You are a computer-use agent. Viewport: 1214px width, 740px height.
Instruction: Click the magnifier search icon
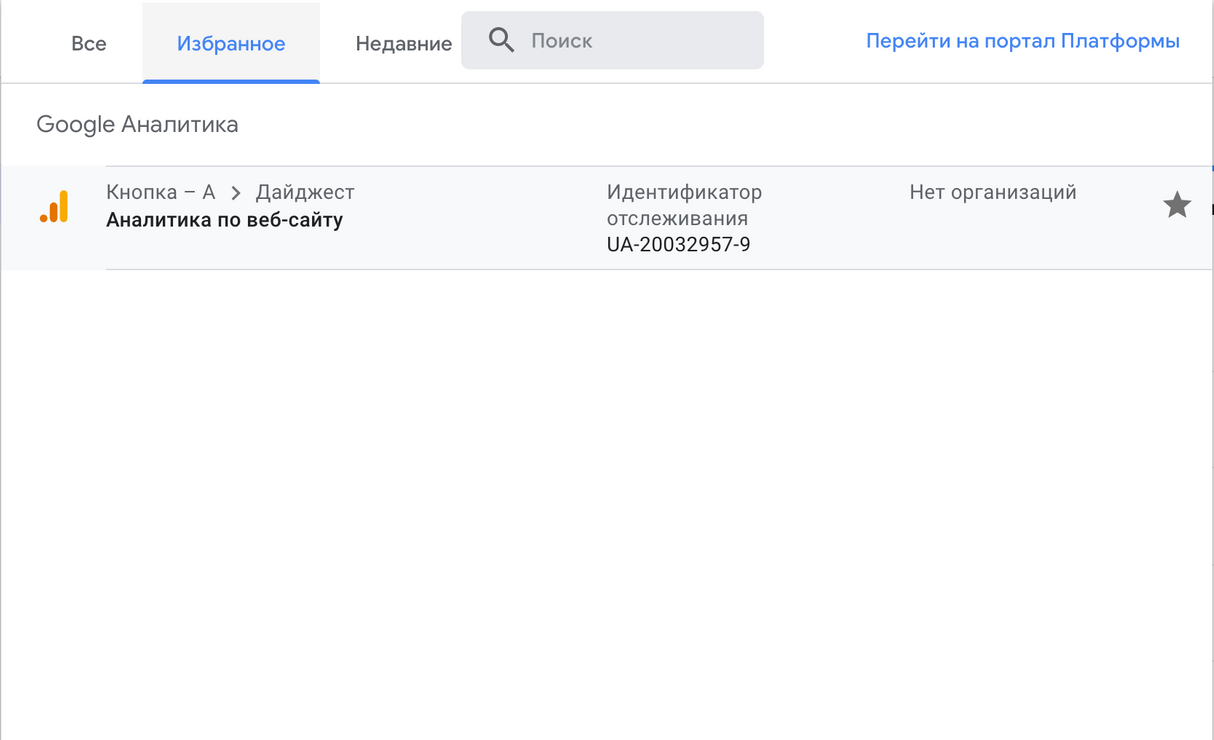click(x=501, y=41)
